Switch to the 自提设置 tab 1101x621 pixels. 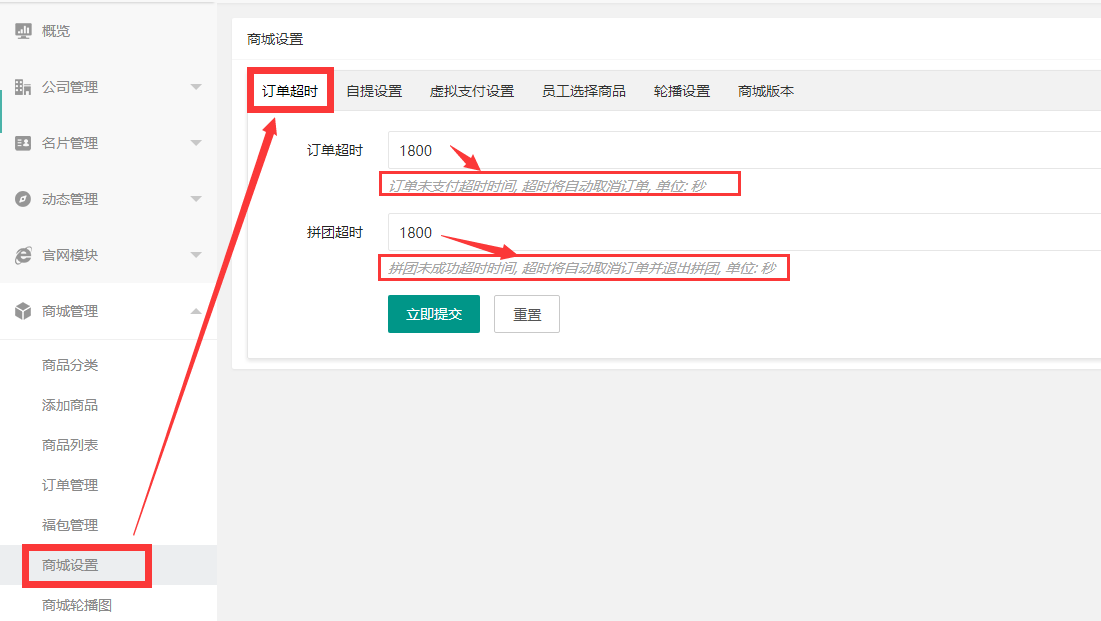374,91
